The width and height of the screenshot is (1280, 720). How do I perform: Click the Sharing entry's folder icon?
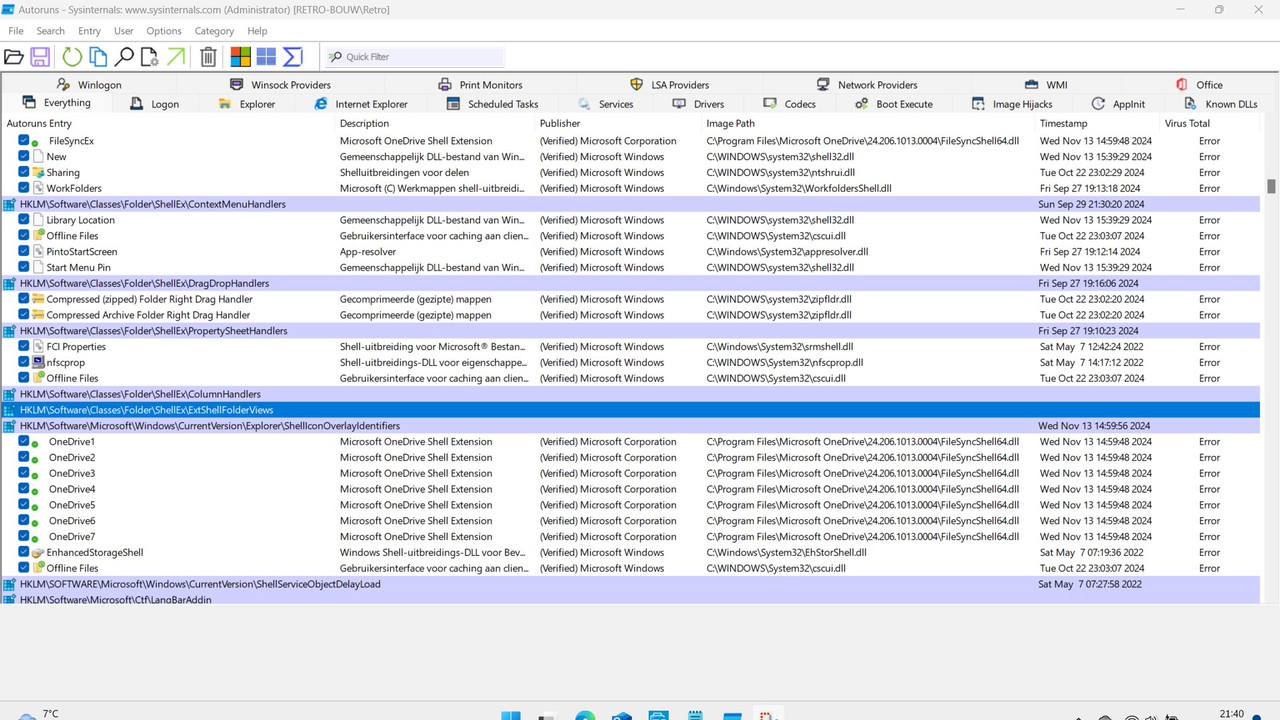pyautogui.click(x=38, y=172)
